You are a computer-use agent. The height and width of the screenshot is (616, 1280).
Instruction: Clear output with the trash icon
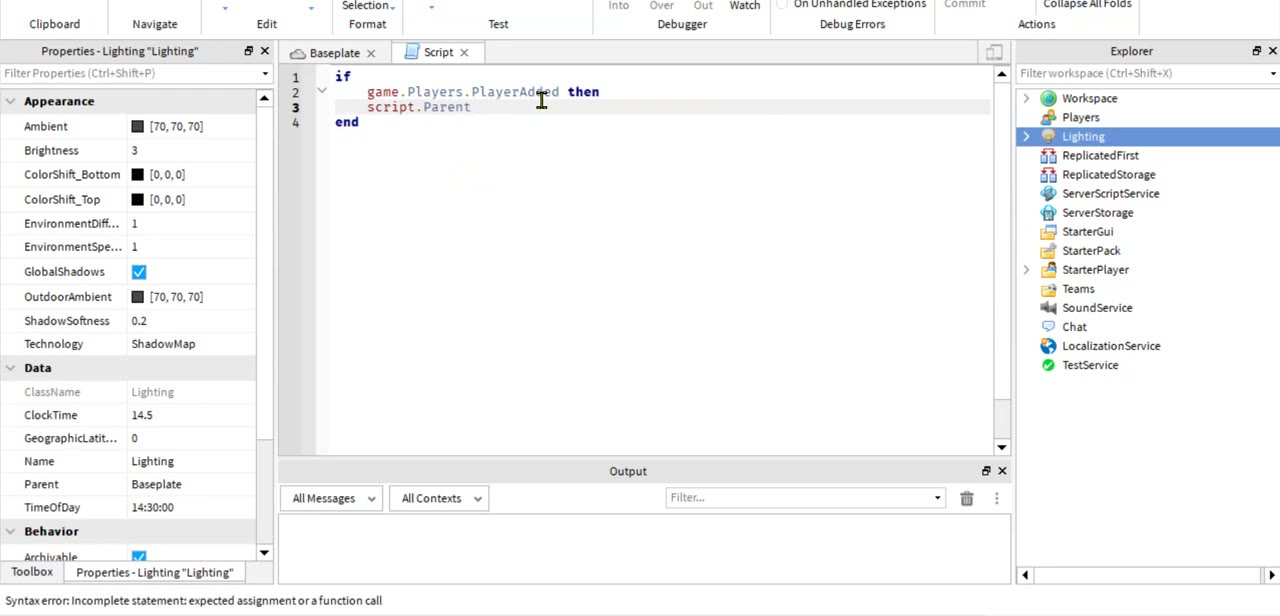(966, 498)
